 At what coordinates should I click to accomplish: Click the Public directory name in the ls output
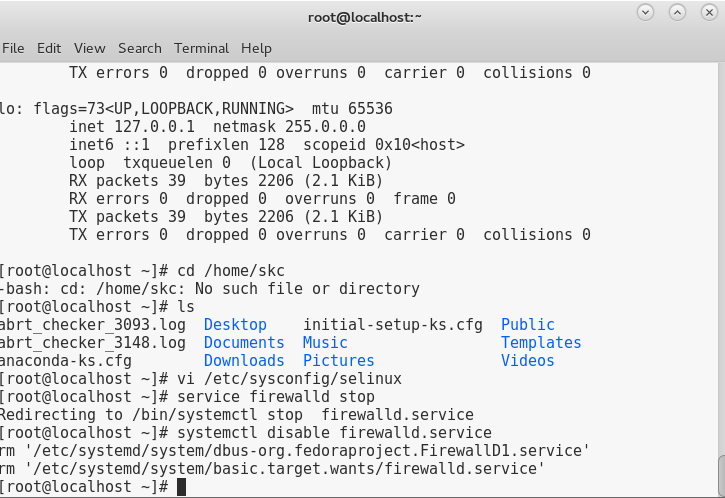tap(528, 325)
